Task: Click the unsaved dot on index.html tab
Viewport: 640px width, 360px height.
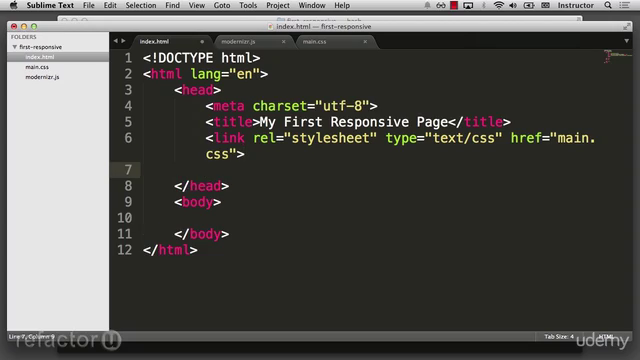Action: [x=202, y=42]
